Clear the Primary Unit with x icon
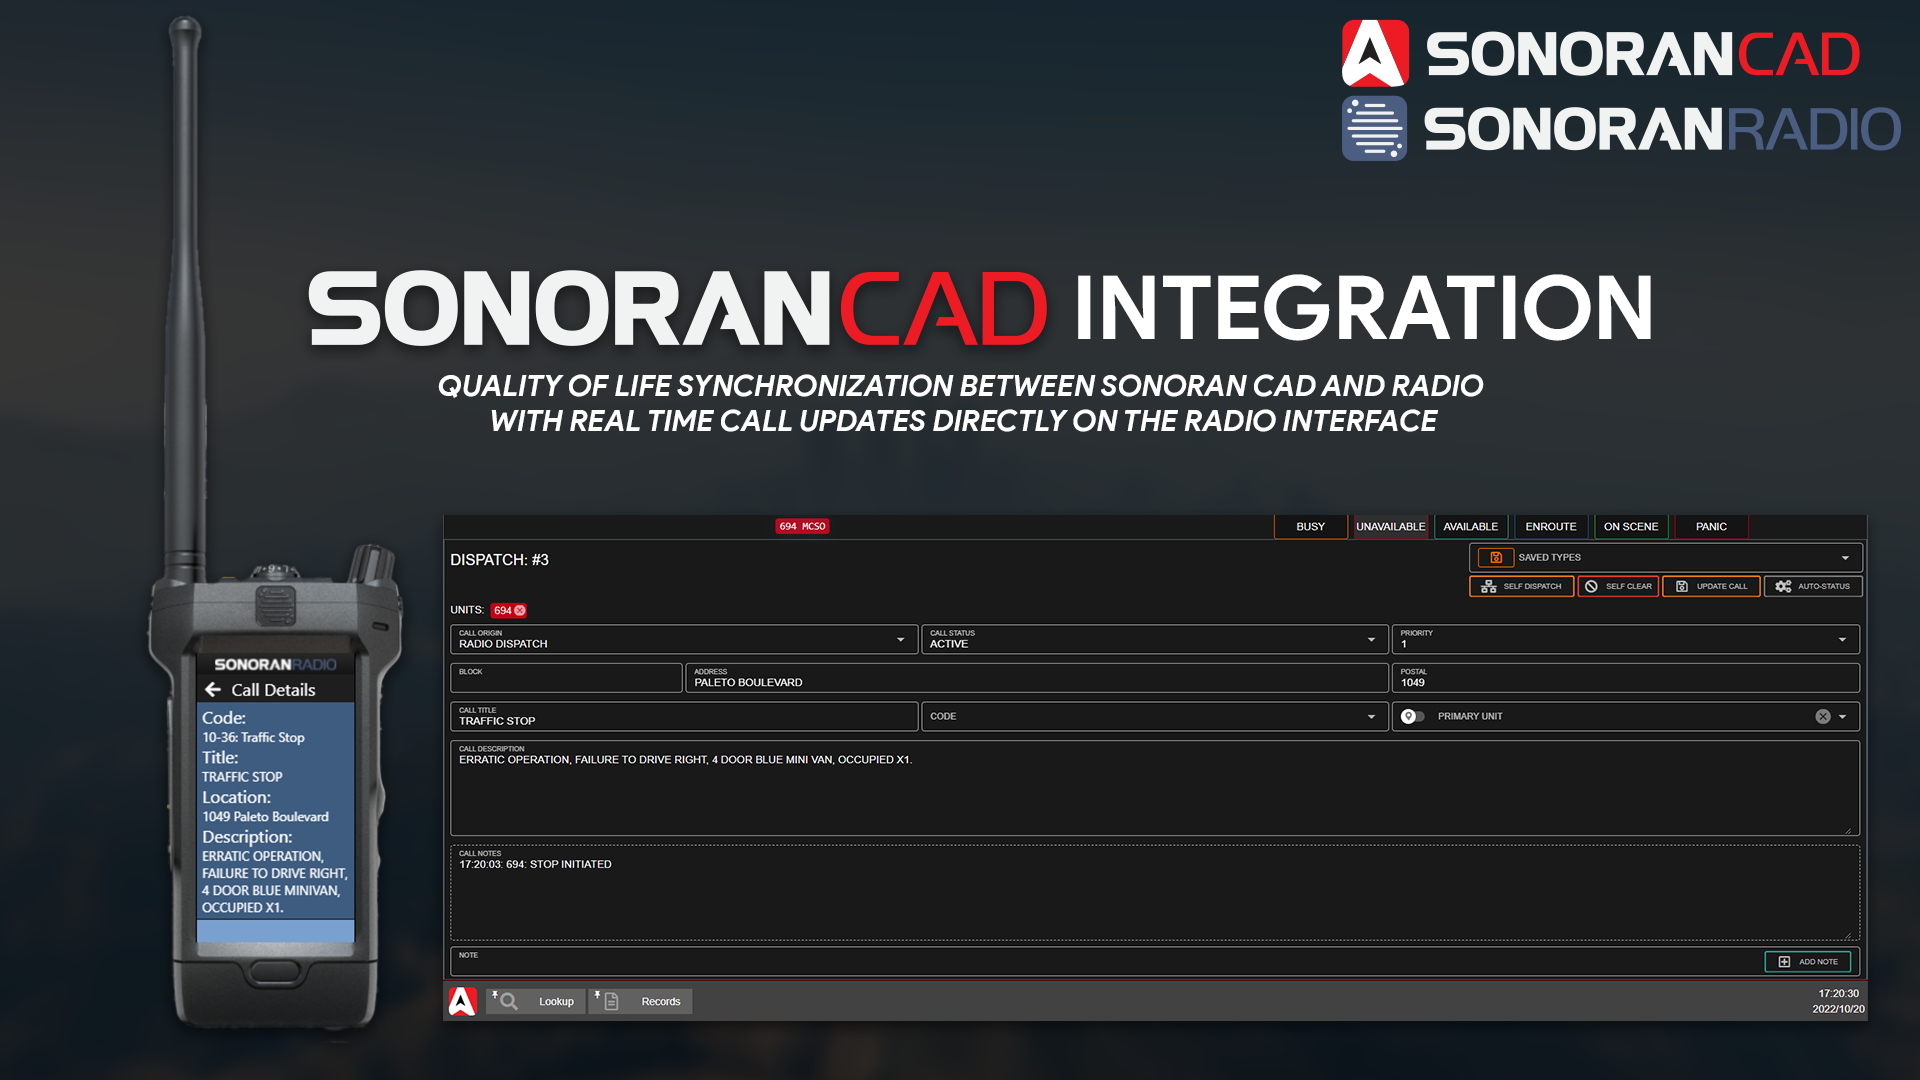This screenshot has width=1920, height=1080. click(x=1823, y=717)
